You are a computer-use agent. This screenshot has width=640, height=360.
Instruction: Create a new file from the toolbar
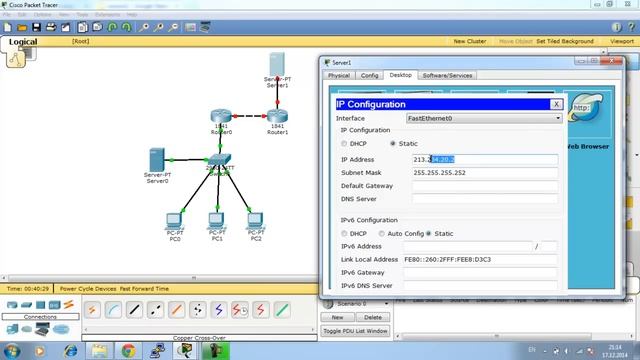tap(8, 27)
